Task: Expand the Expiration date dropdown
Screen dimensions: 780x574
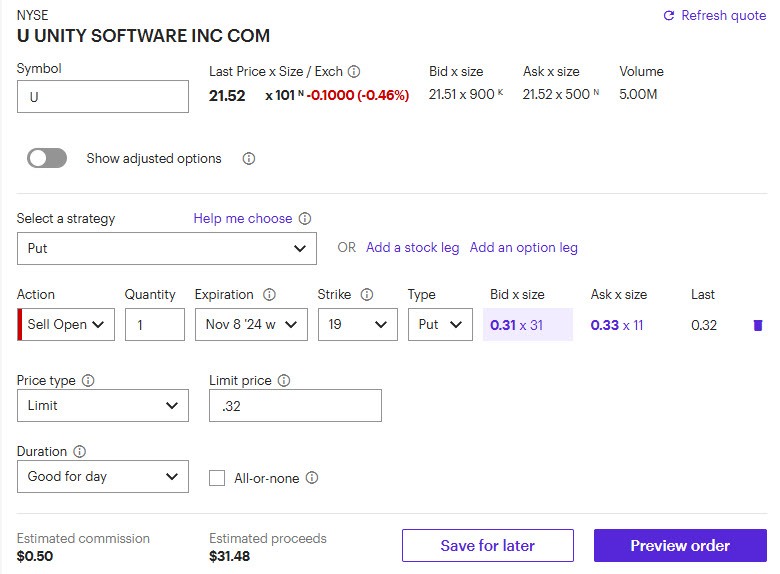Action: (x=251, y=325)
